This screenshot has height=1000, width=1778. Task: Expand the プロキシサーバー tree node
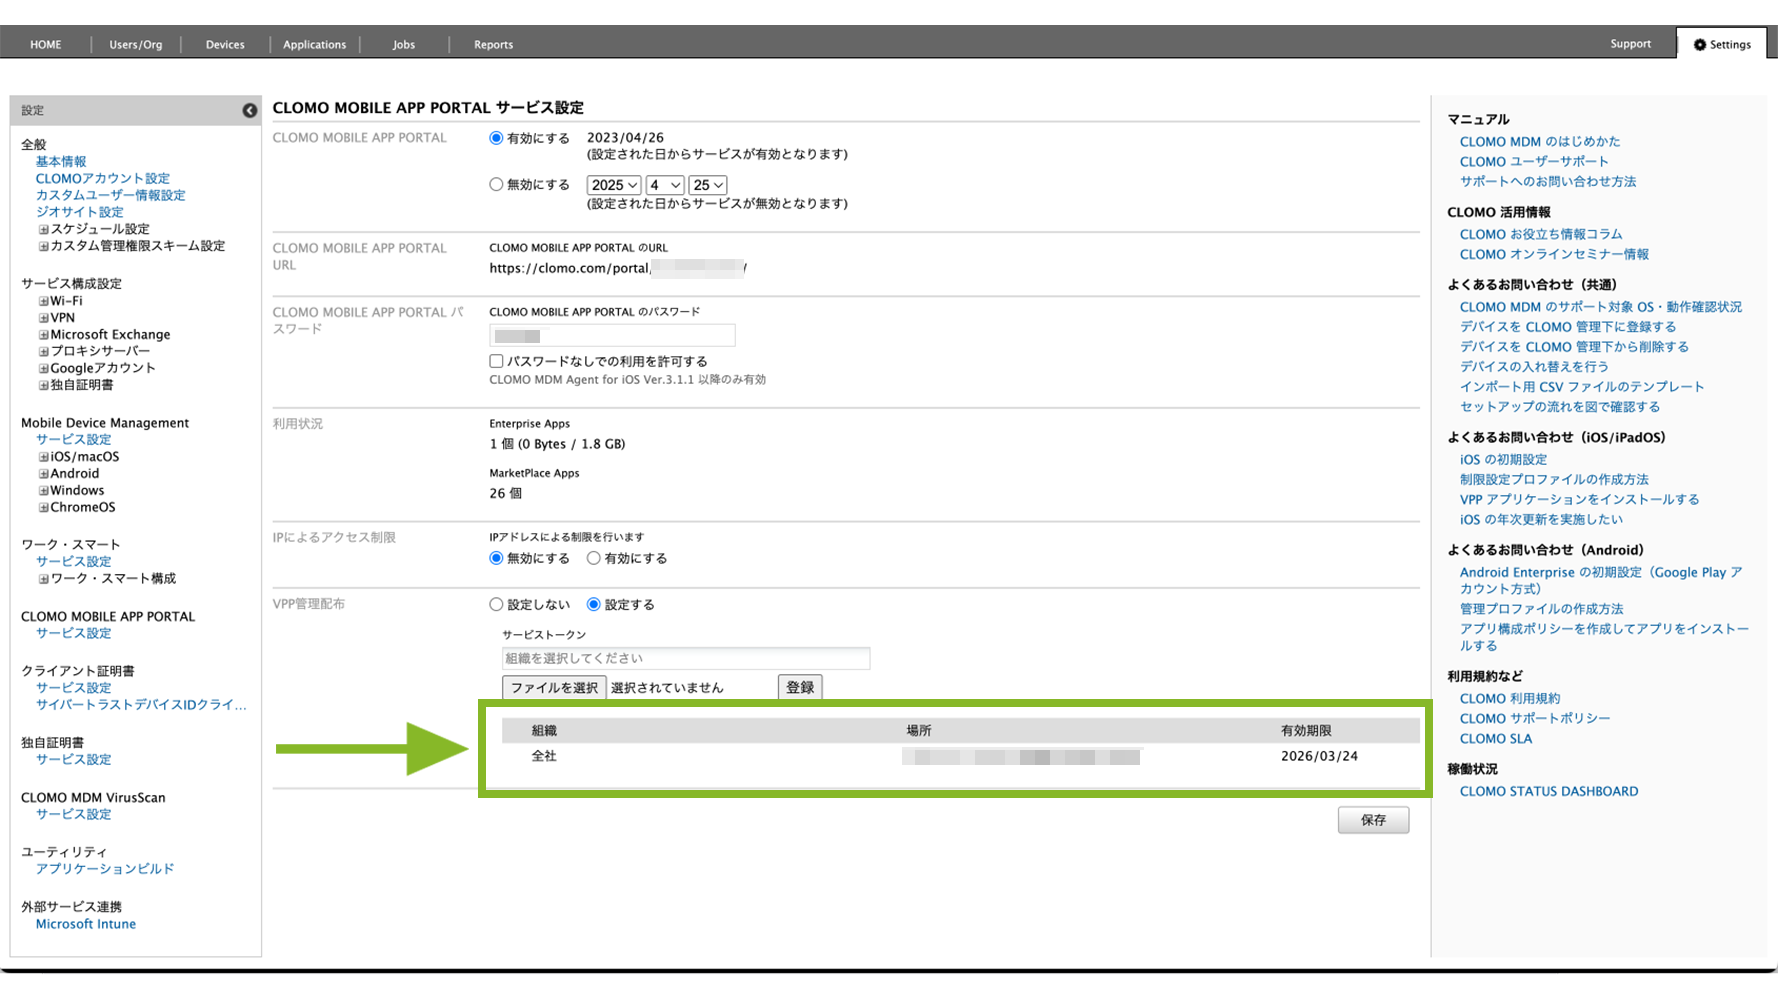coord(43,352)
